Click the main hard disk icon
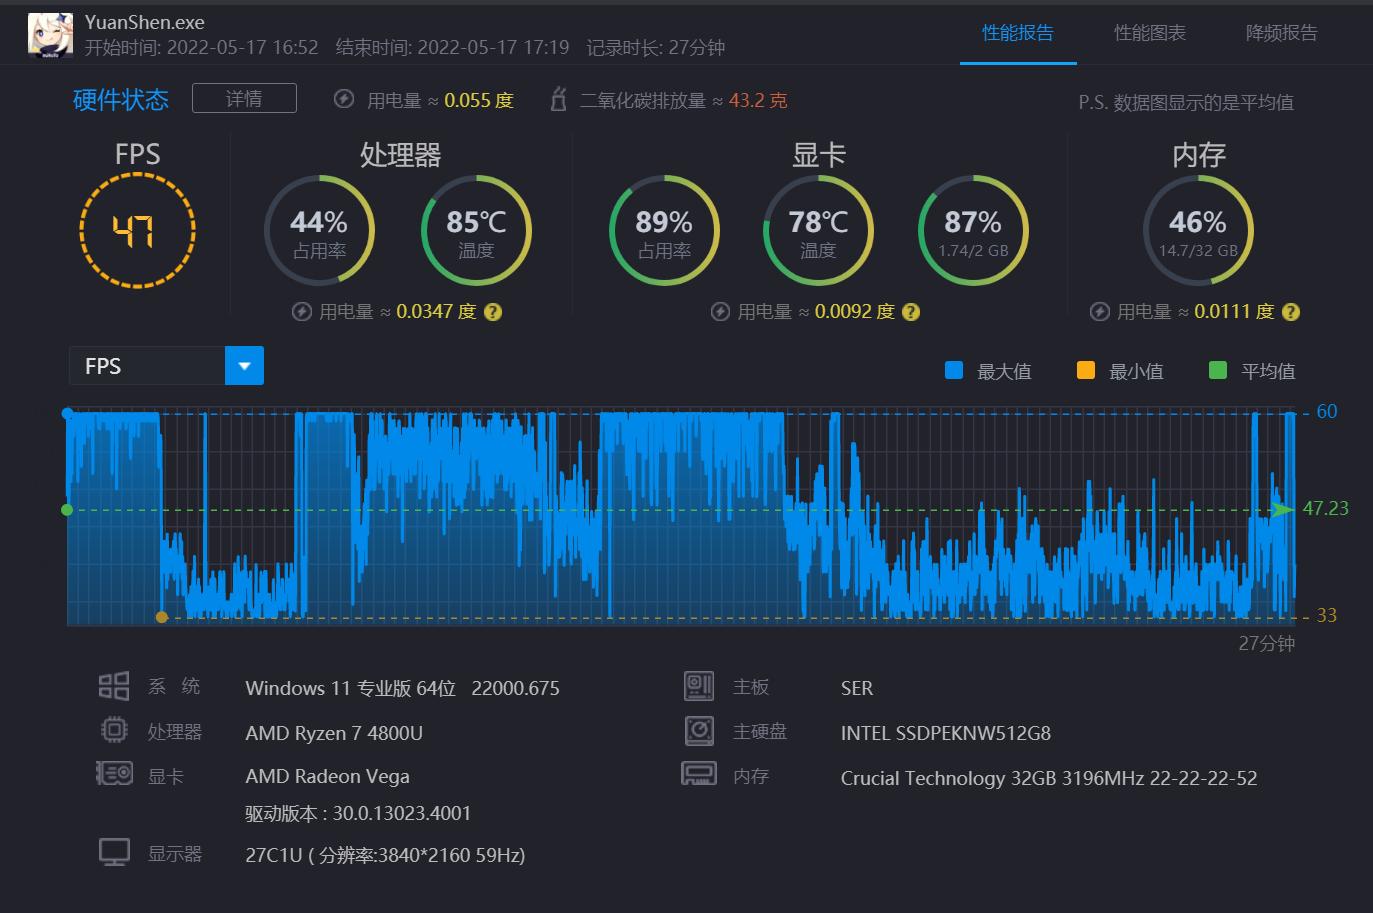This screenshot has height=913, width=1373. tap(699, 731)
